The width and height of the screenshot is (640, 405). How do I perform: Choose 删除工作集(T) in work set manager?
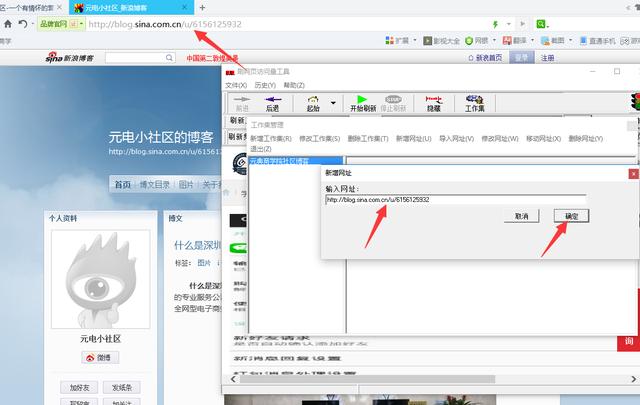368,139
